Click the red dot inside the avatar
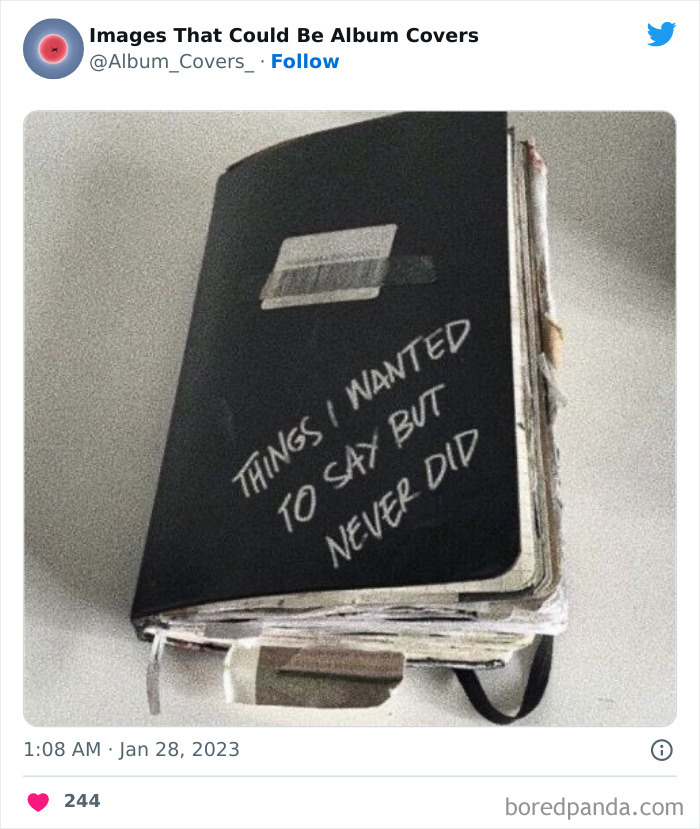This screenshot has width=700, height=829. [53, 49]
